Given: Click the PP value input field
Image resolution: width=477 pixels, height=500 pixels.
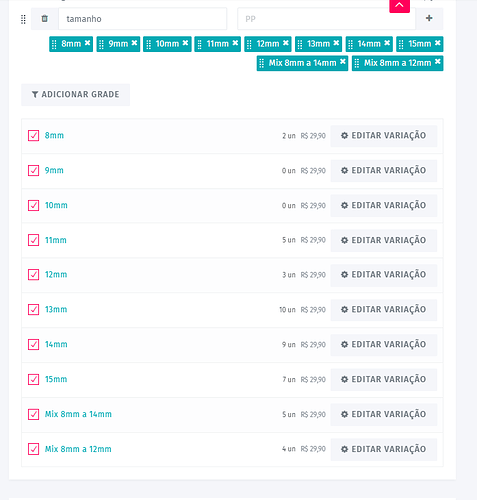Looking at the screenshot, I should coord(326,19).
